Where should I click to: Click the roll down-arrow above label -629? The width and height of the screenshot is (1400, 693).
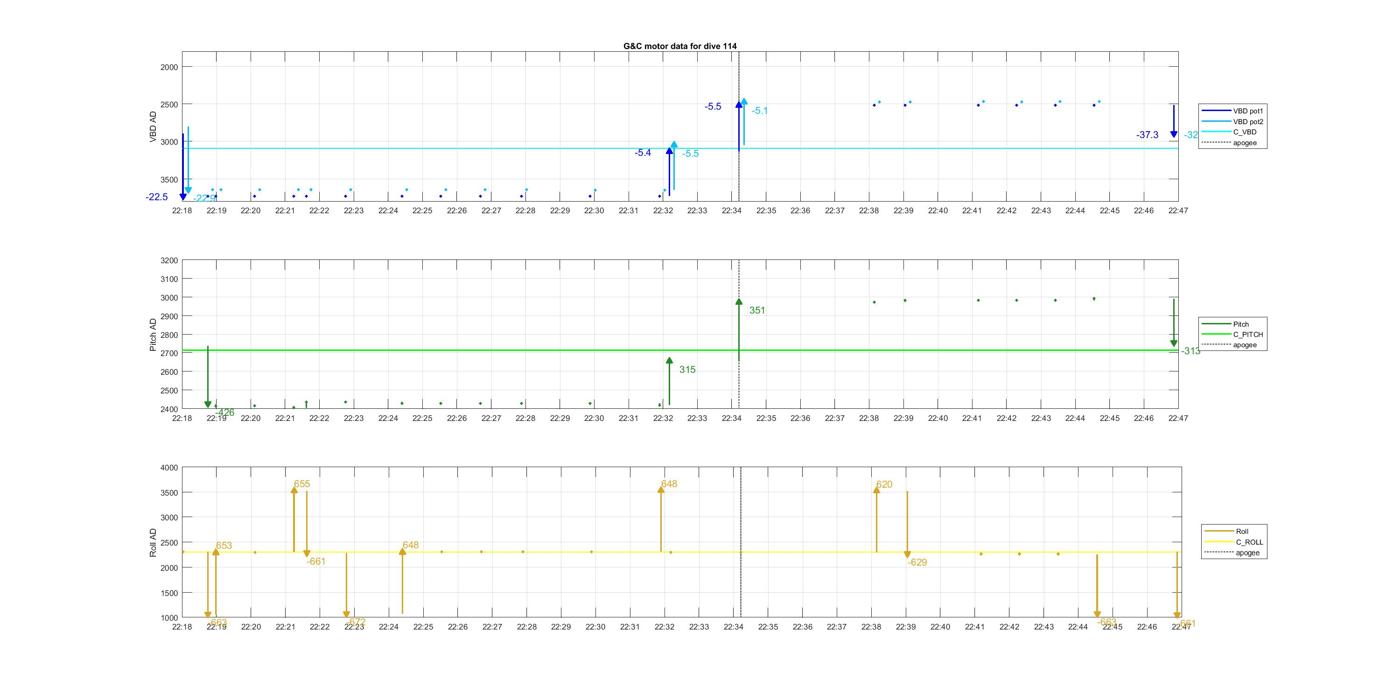[907, 524]
